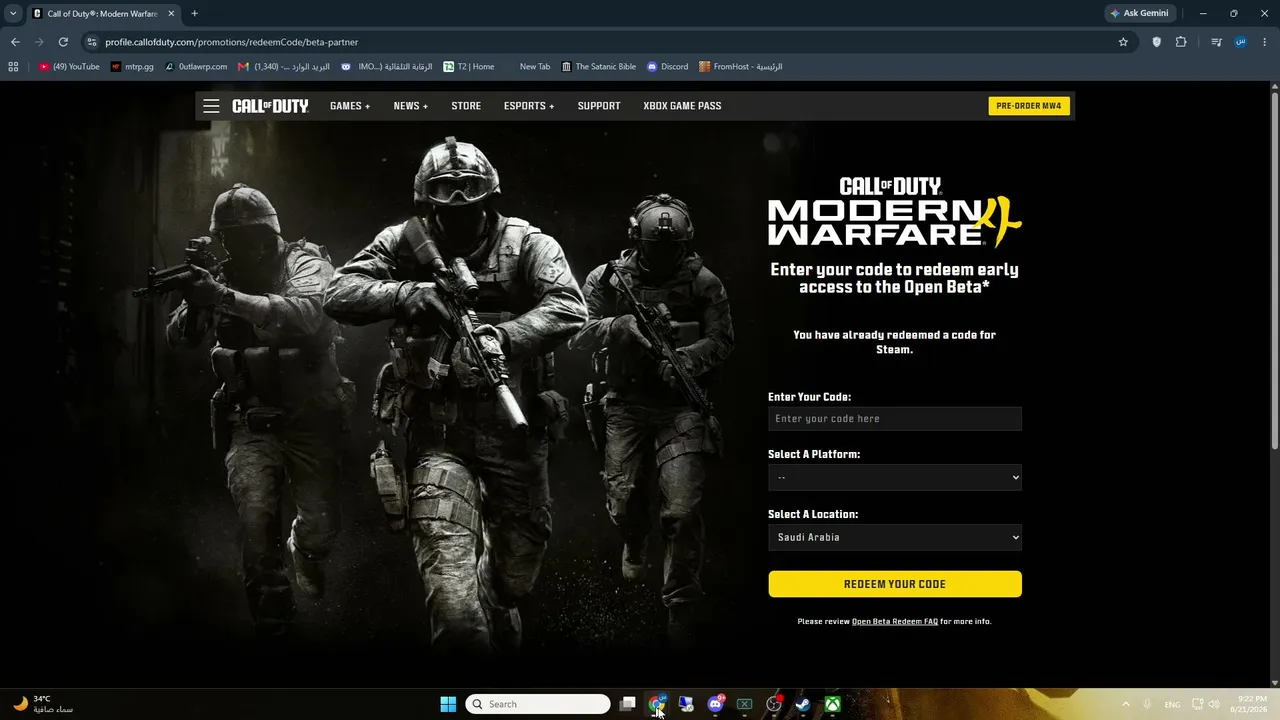Bookmark this page with the star icon
Viewport: 1280px width, 720px height.
coord(1123,42)
